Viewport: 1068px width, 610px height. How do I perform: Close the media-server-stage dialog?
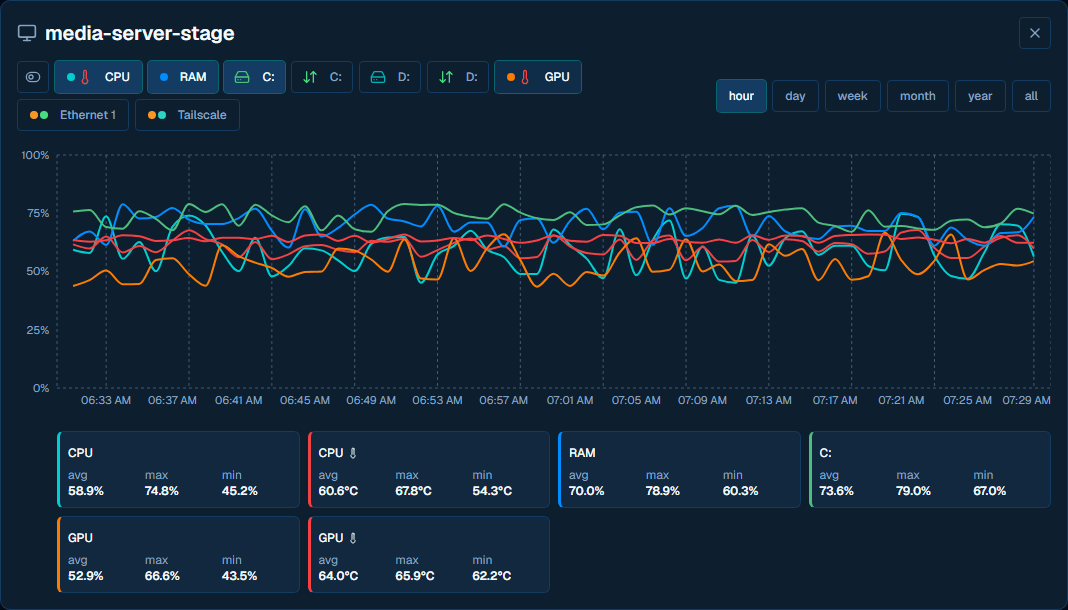(1035, 33)
